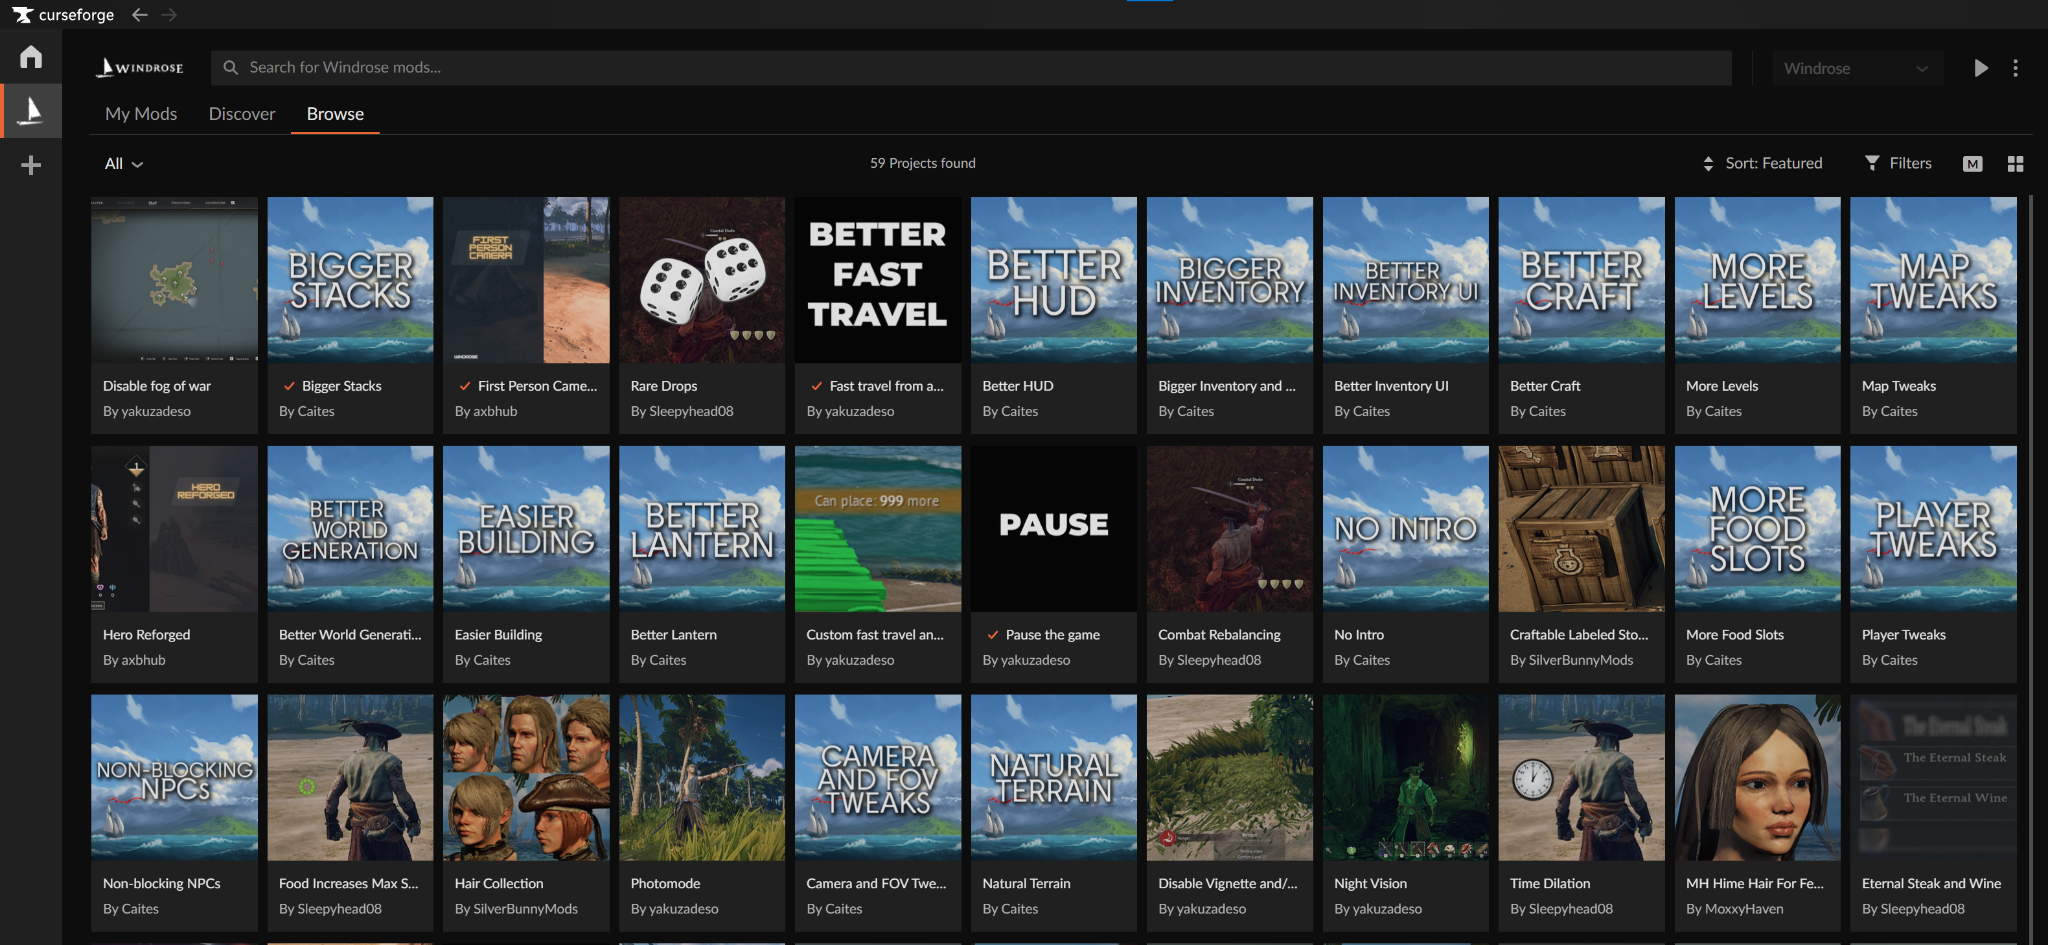Click the 59 Projects found text
This screenshot has height=945, width=2048.
(x=922, y=163)
